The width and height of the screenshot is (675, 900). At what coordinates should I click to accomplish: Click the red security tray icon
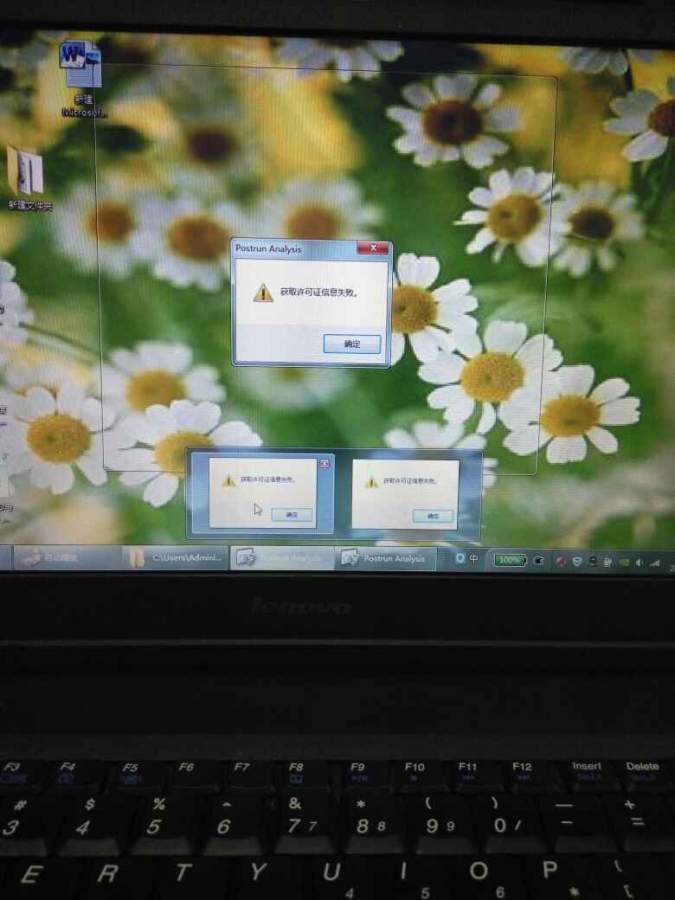coord(561,561)
